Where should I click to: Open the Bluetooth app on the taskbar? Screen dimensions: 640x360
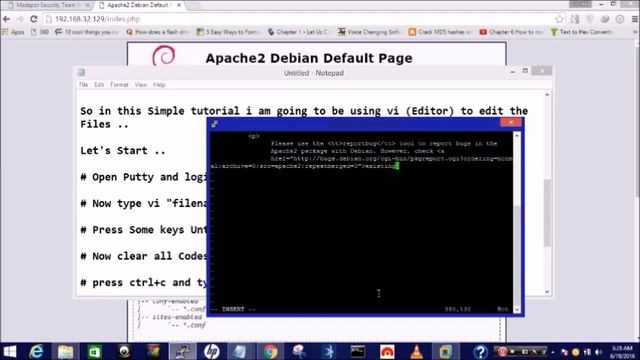(329, 351)
